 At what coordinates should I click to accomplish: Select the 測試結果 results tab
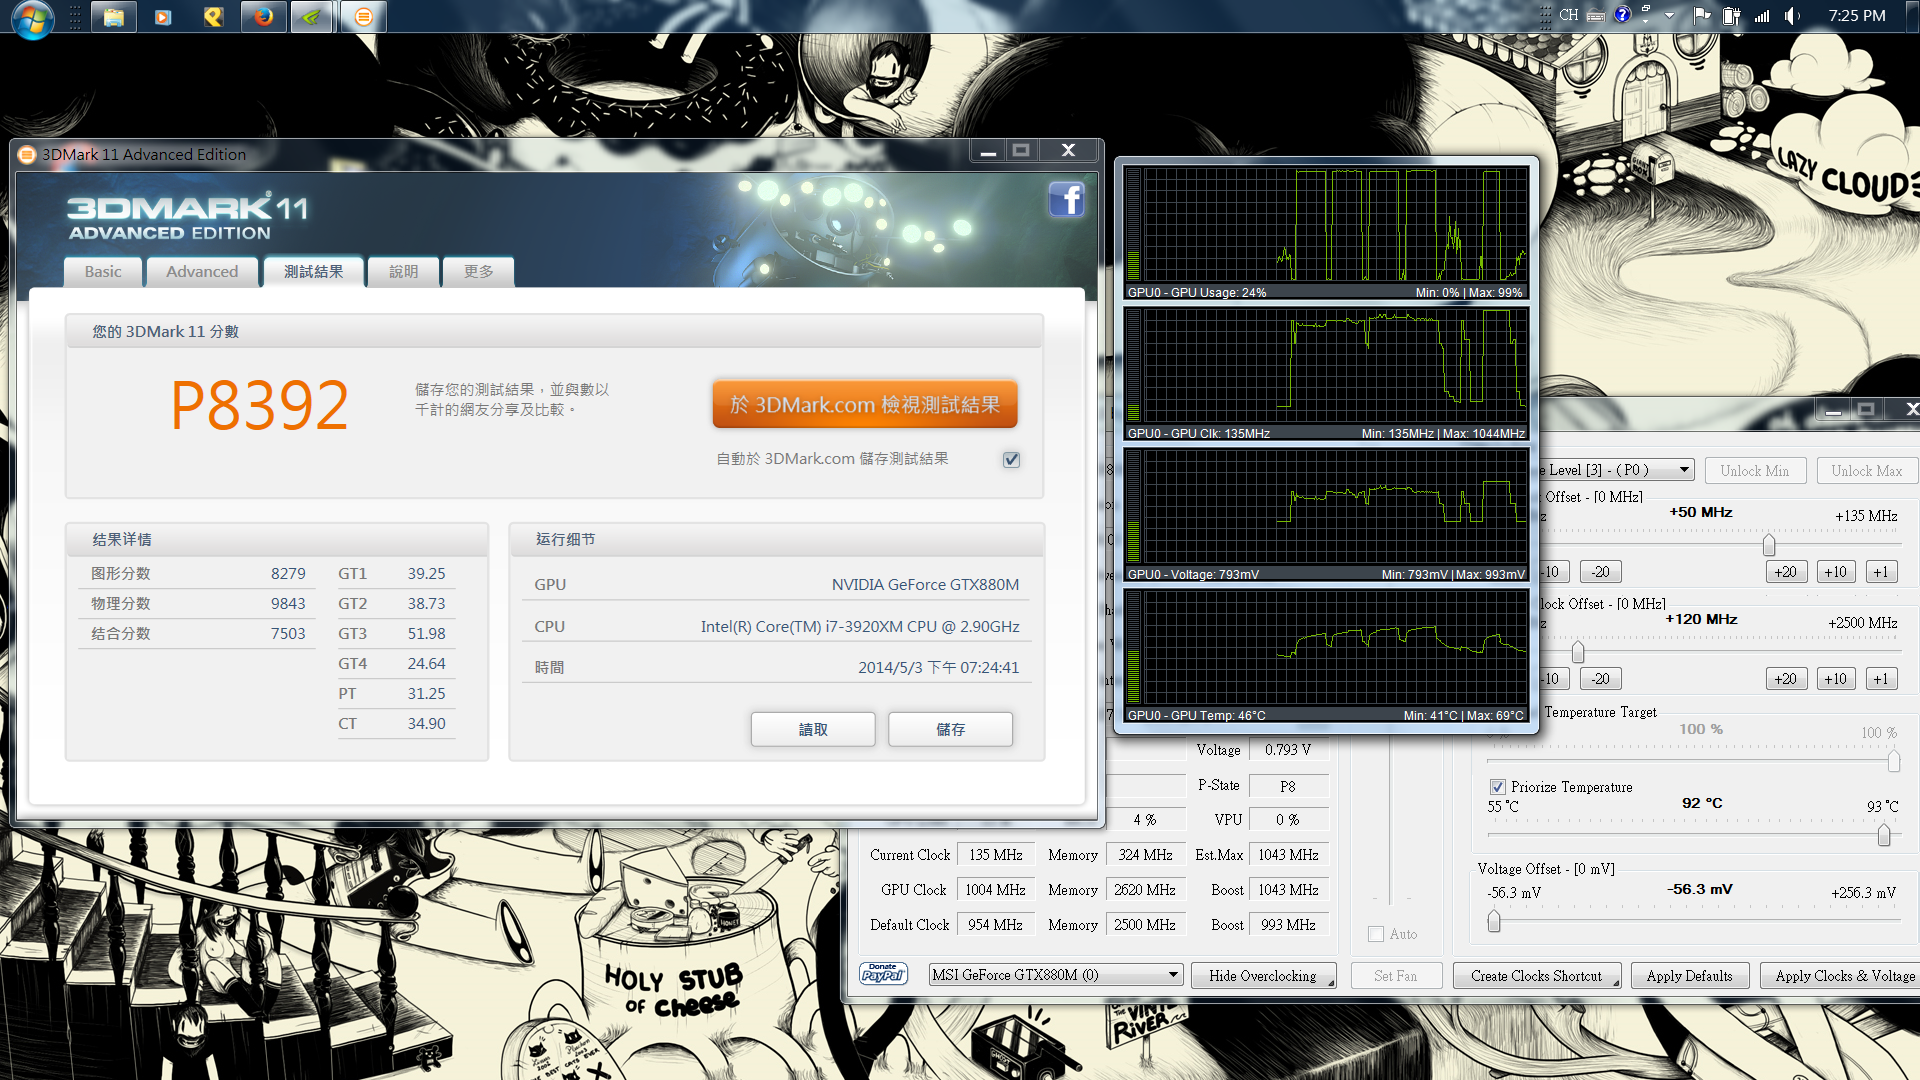(314, 272)
